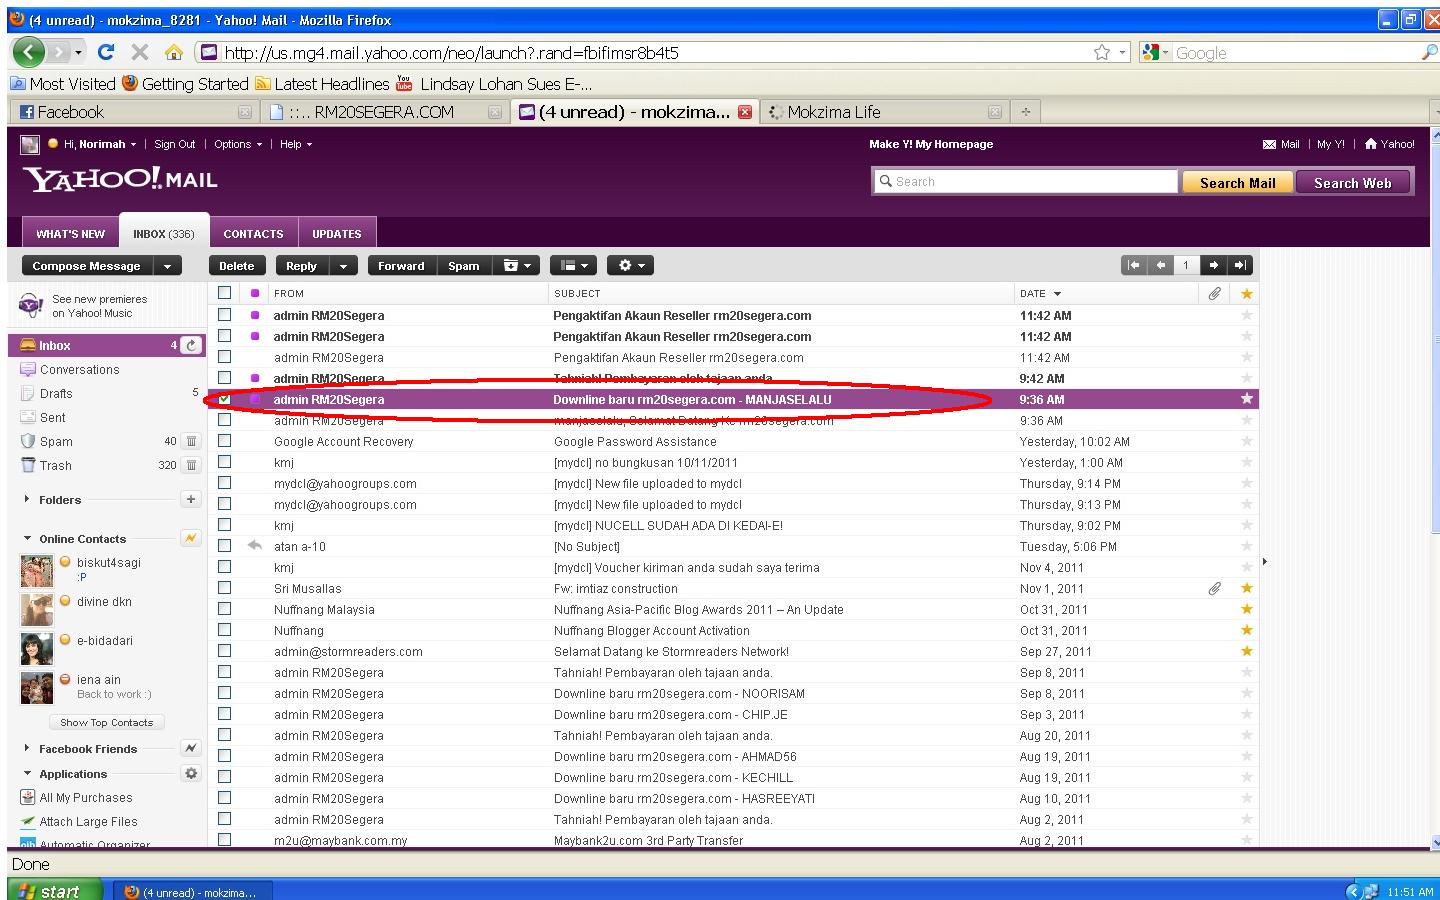
Task: Open Yahoo! Music premieres icon
Action: tap(31, 305)
